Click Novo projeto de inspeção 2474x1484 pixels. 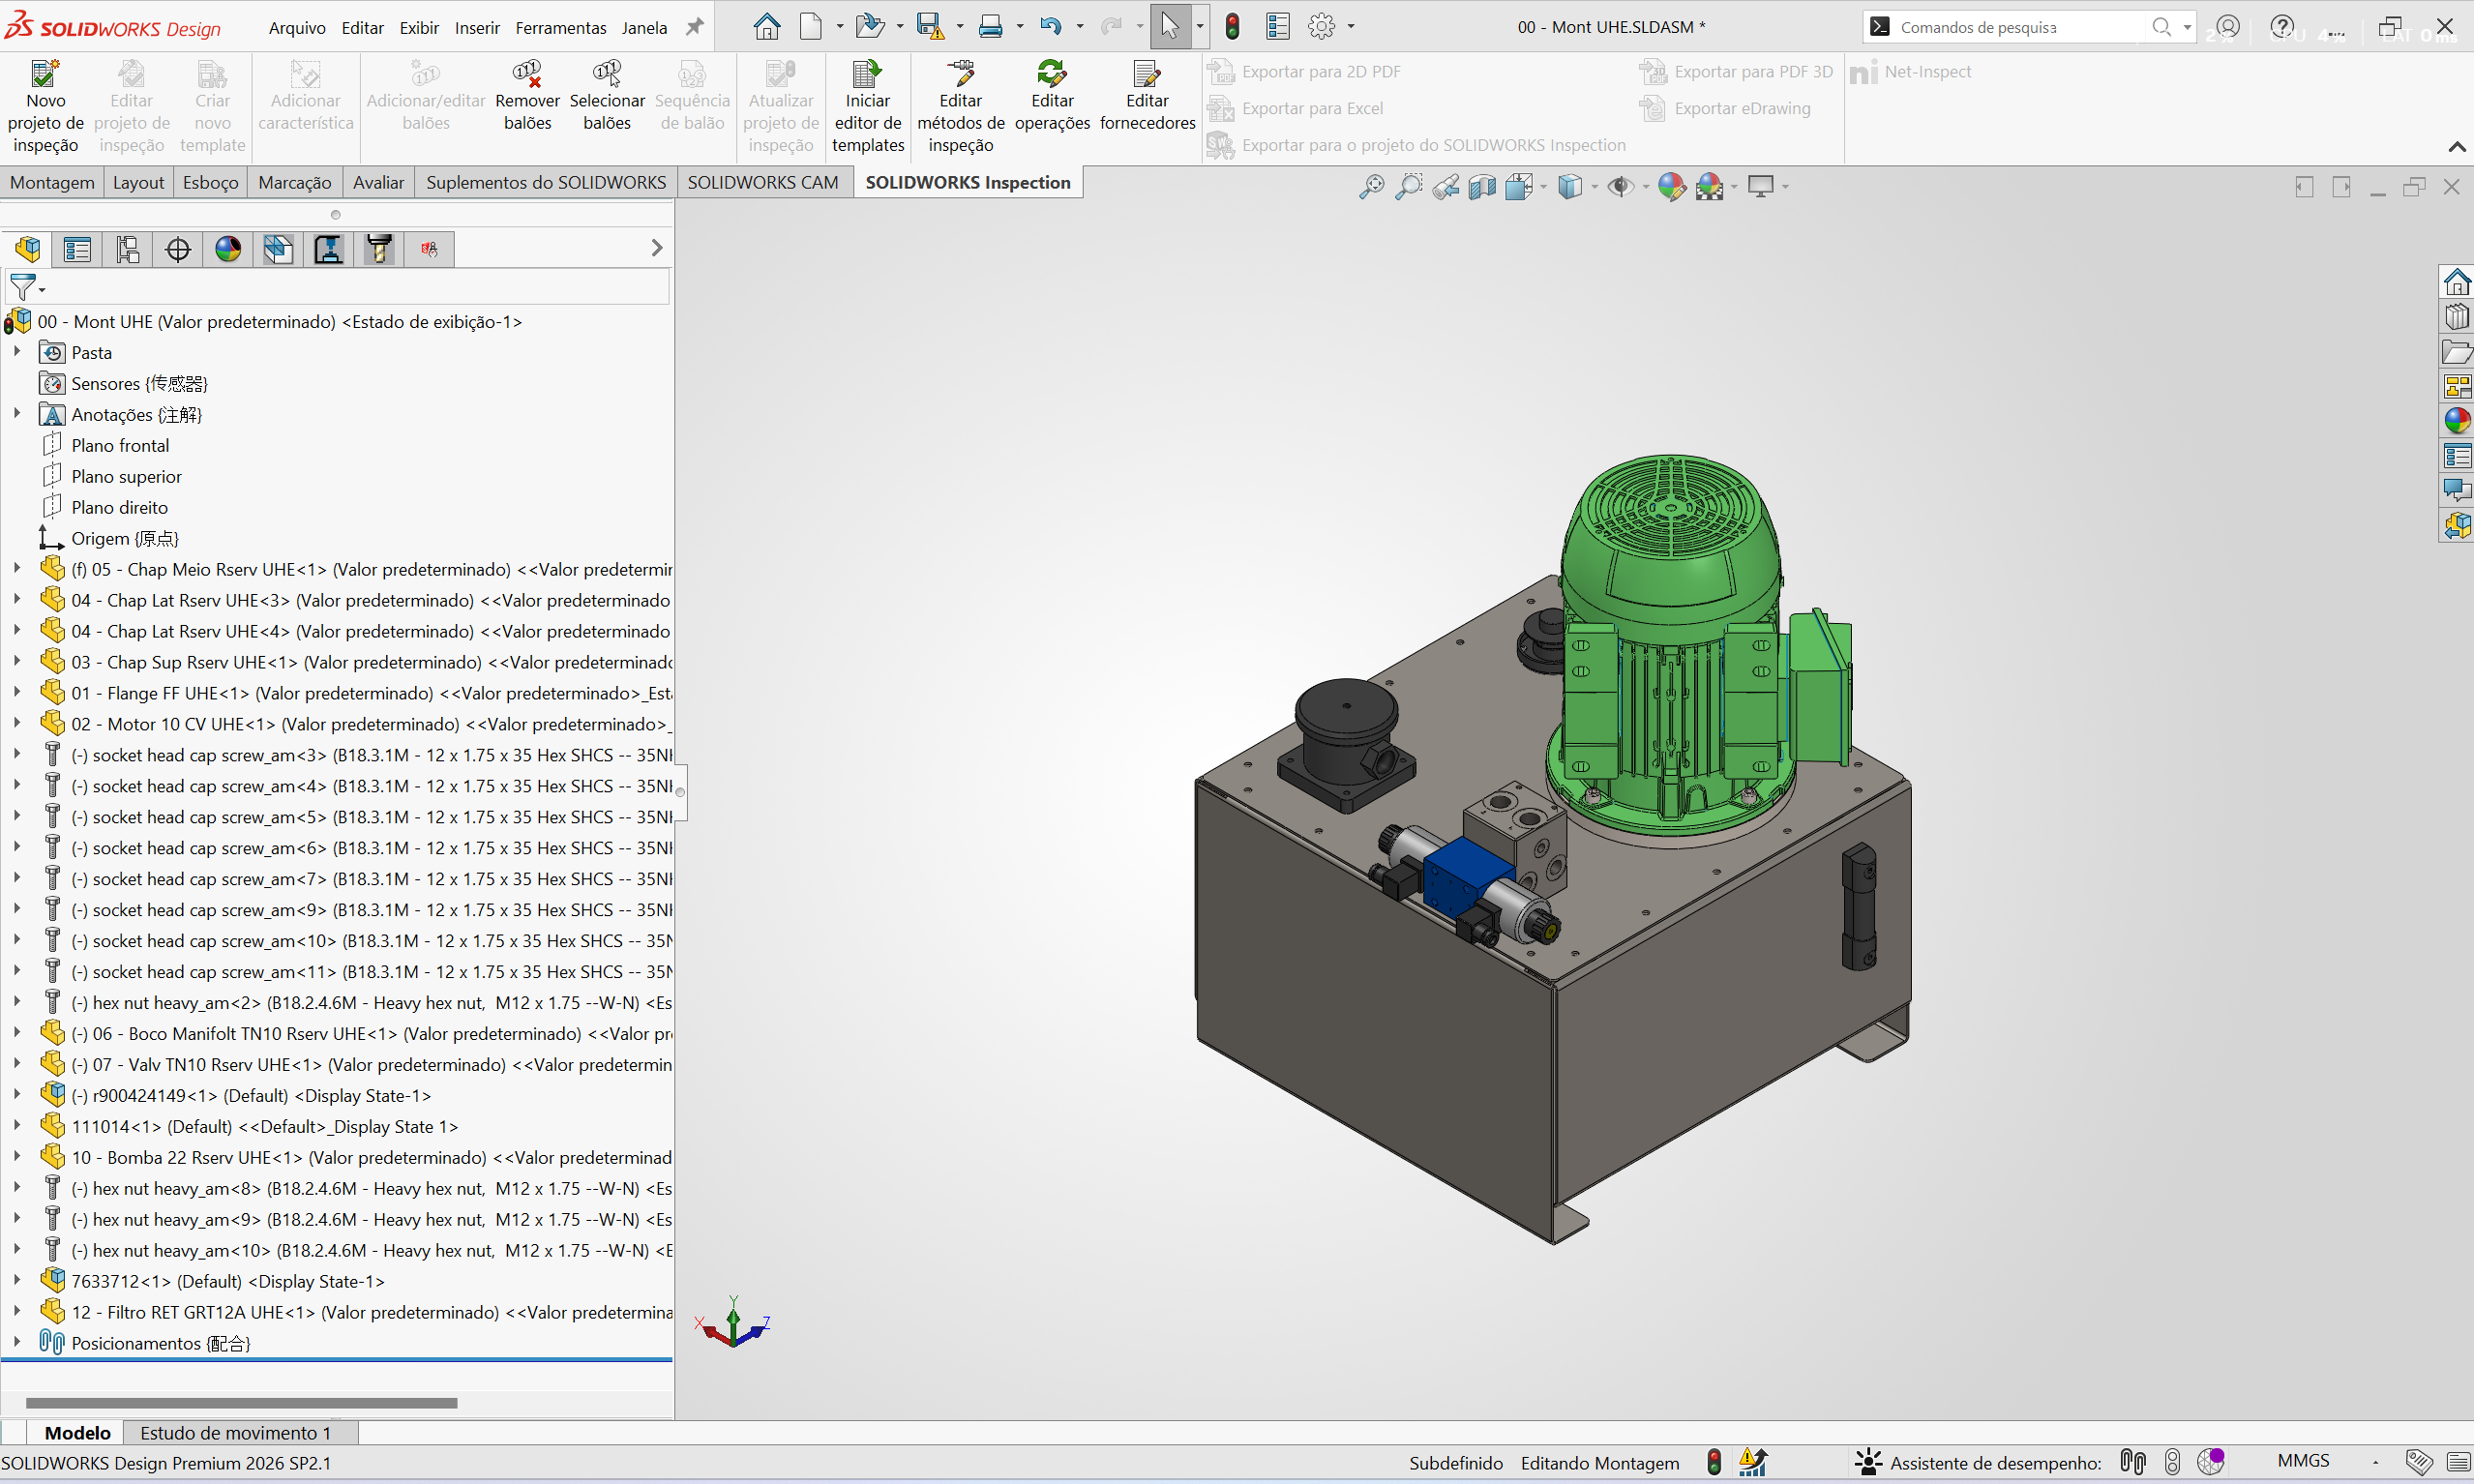(x=45, y=107)
